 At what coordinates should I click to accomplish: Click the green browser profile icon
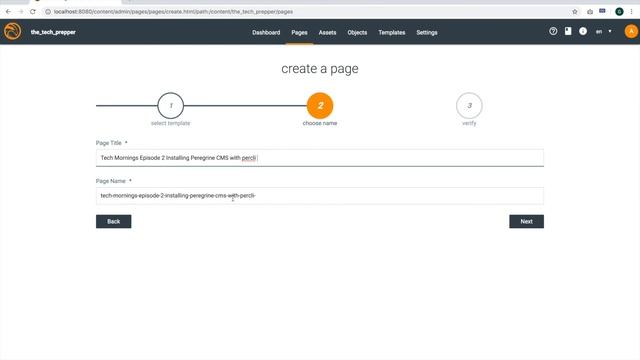[x=619, y=11]
